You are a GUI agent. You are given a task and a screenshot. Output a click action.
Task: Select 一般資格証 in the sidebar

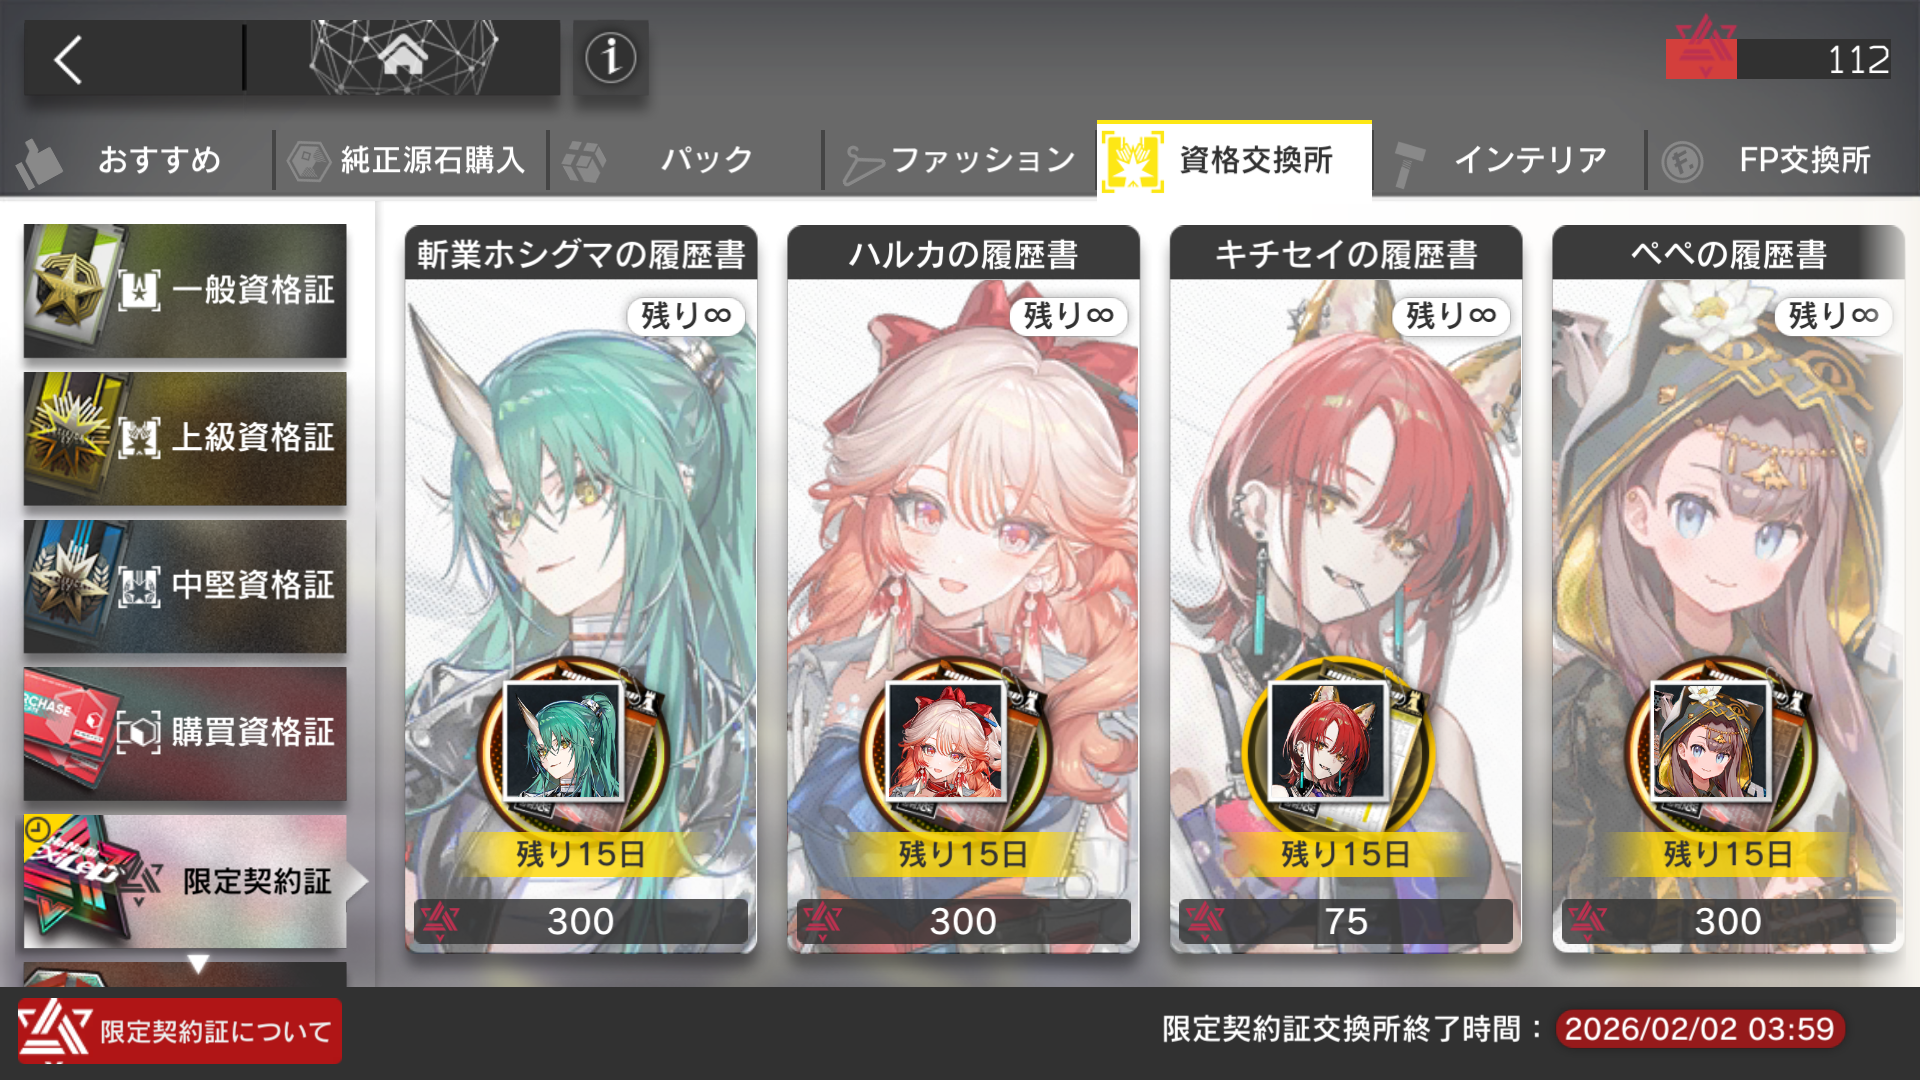click(185, 290)
